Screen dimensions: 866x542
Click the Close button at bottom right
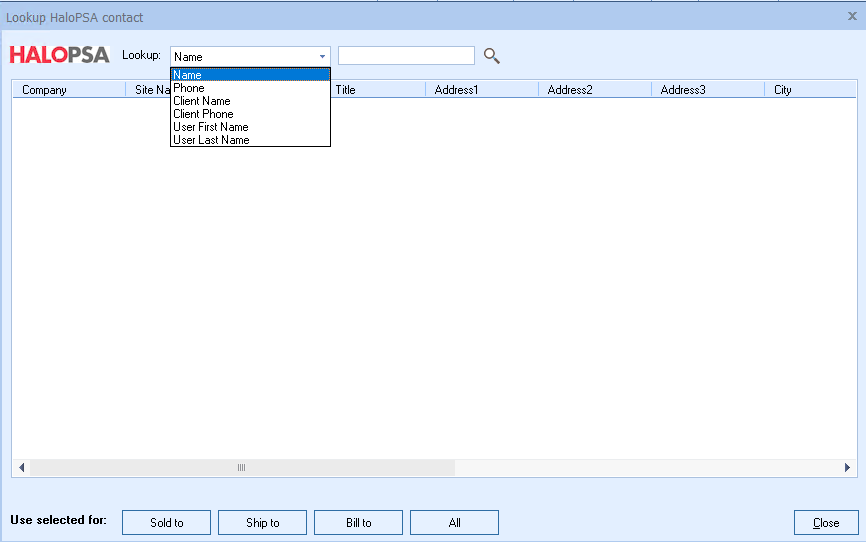[x=825, y=522]
